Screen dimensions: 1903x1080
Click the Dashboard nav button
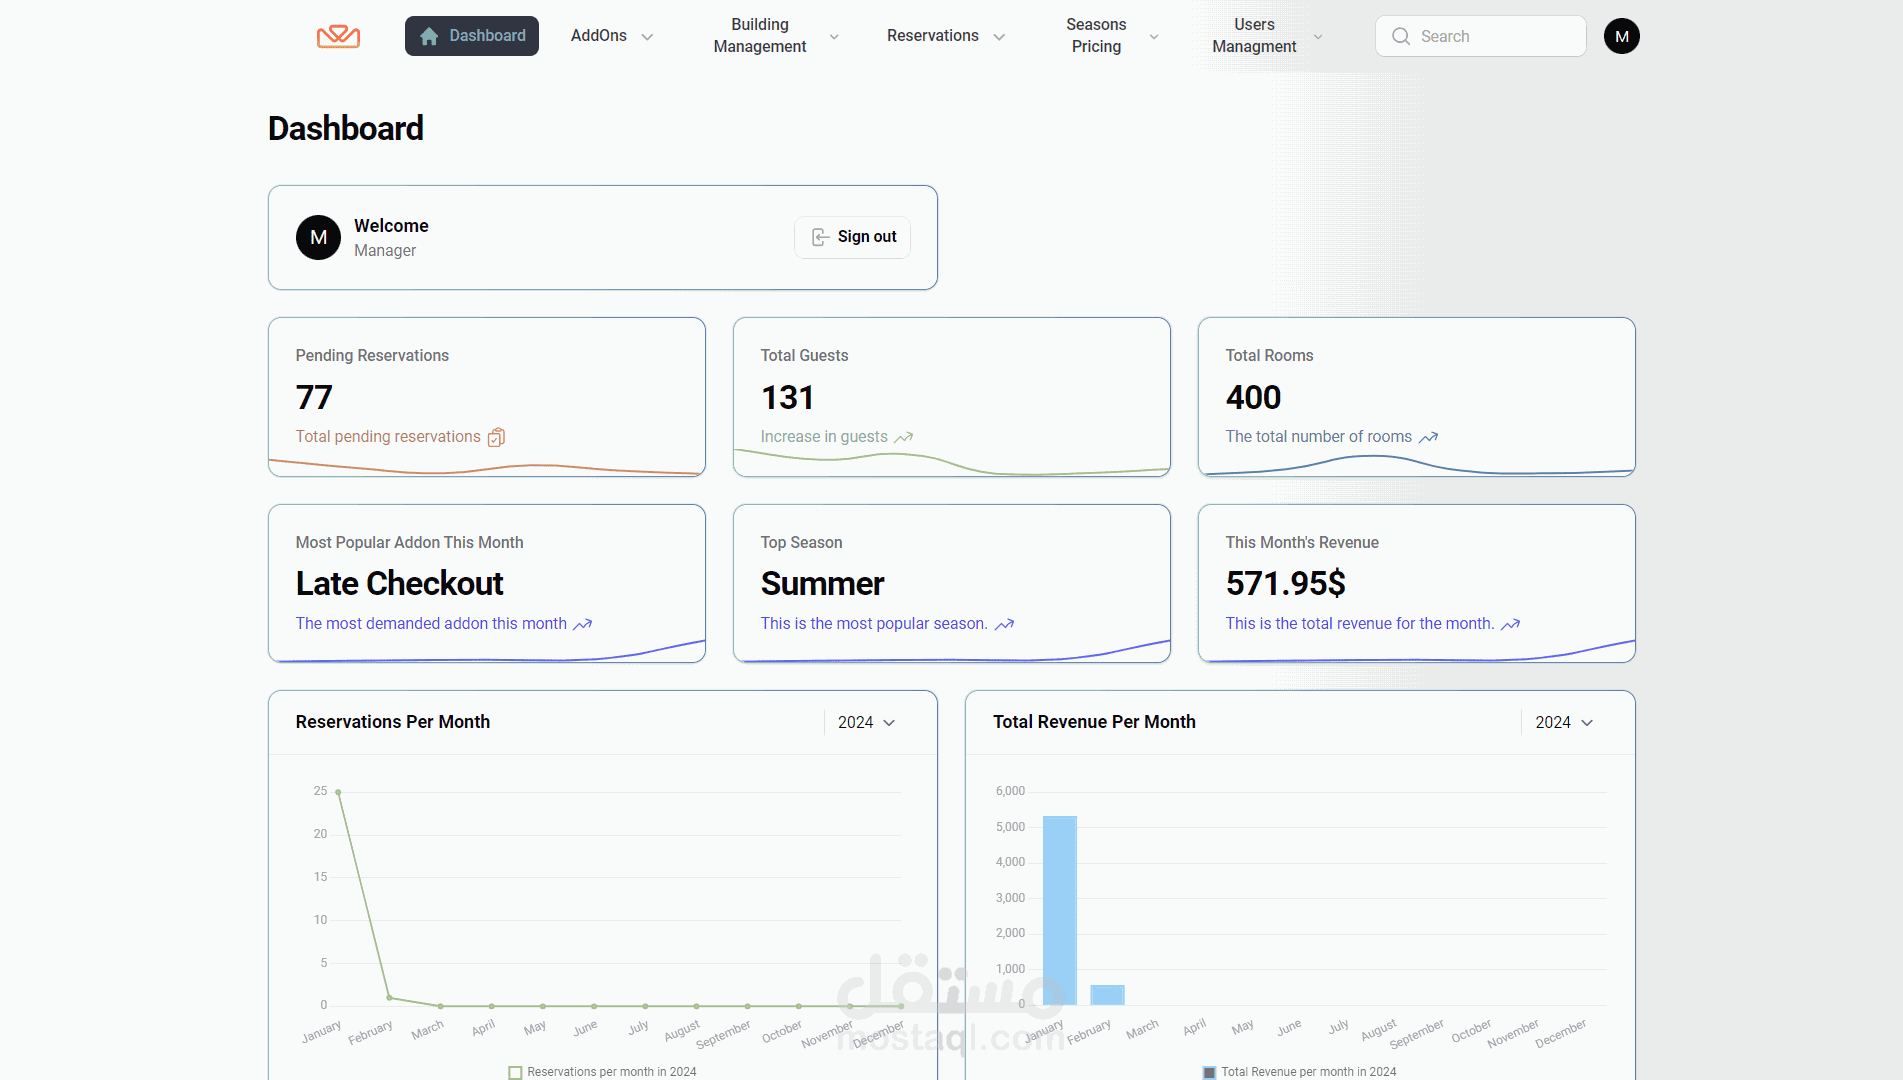tap(472, 36)
